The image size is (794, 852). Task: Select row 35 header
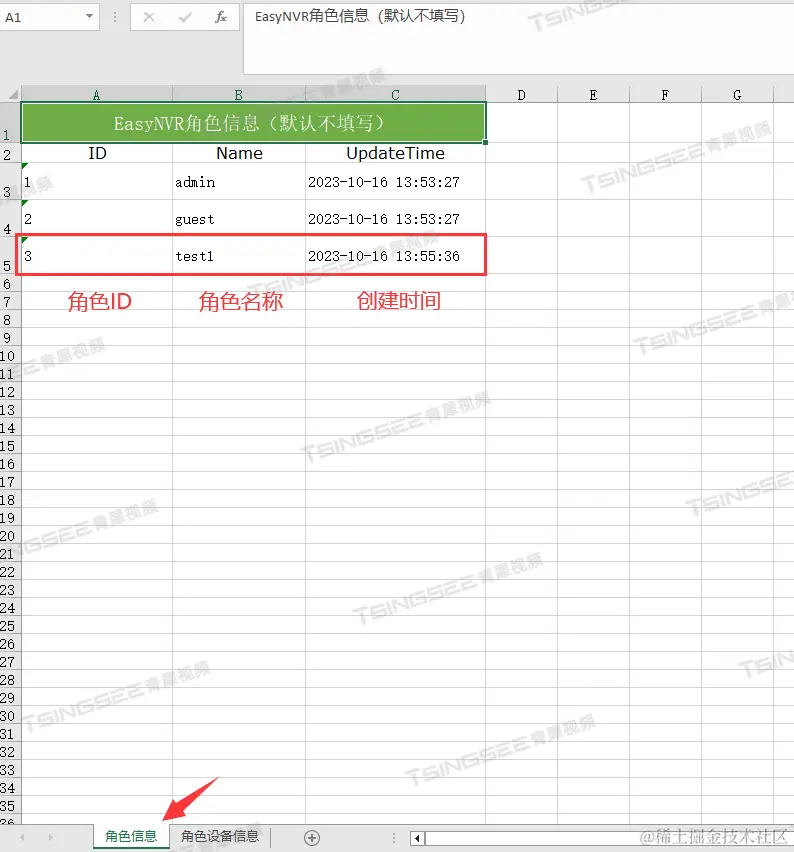10,805
